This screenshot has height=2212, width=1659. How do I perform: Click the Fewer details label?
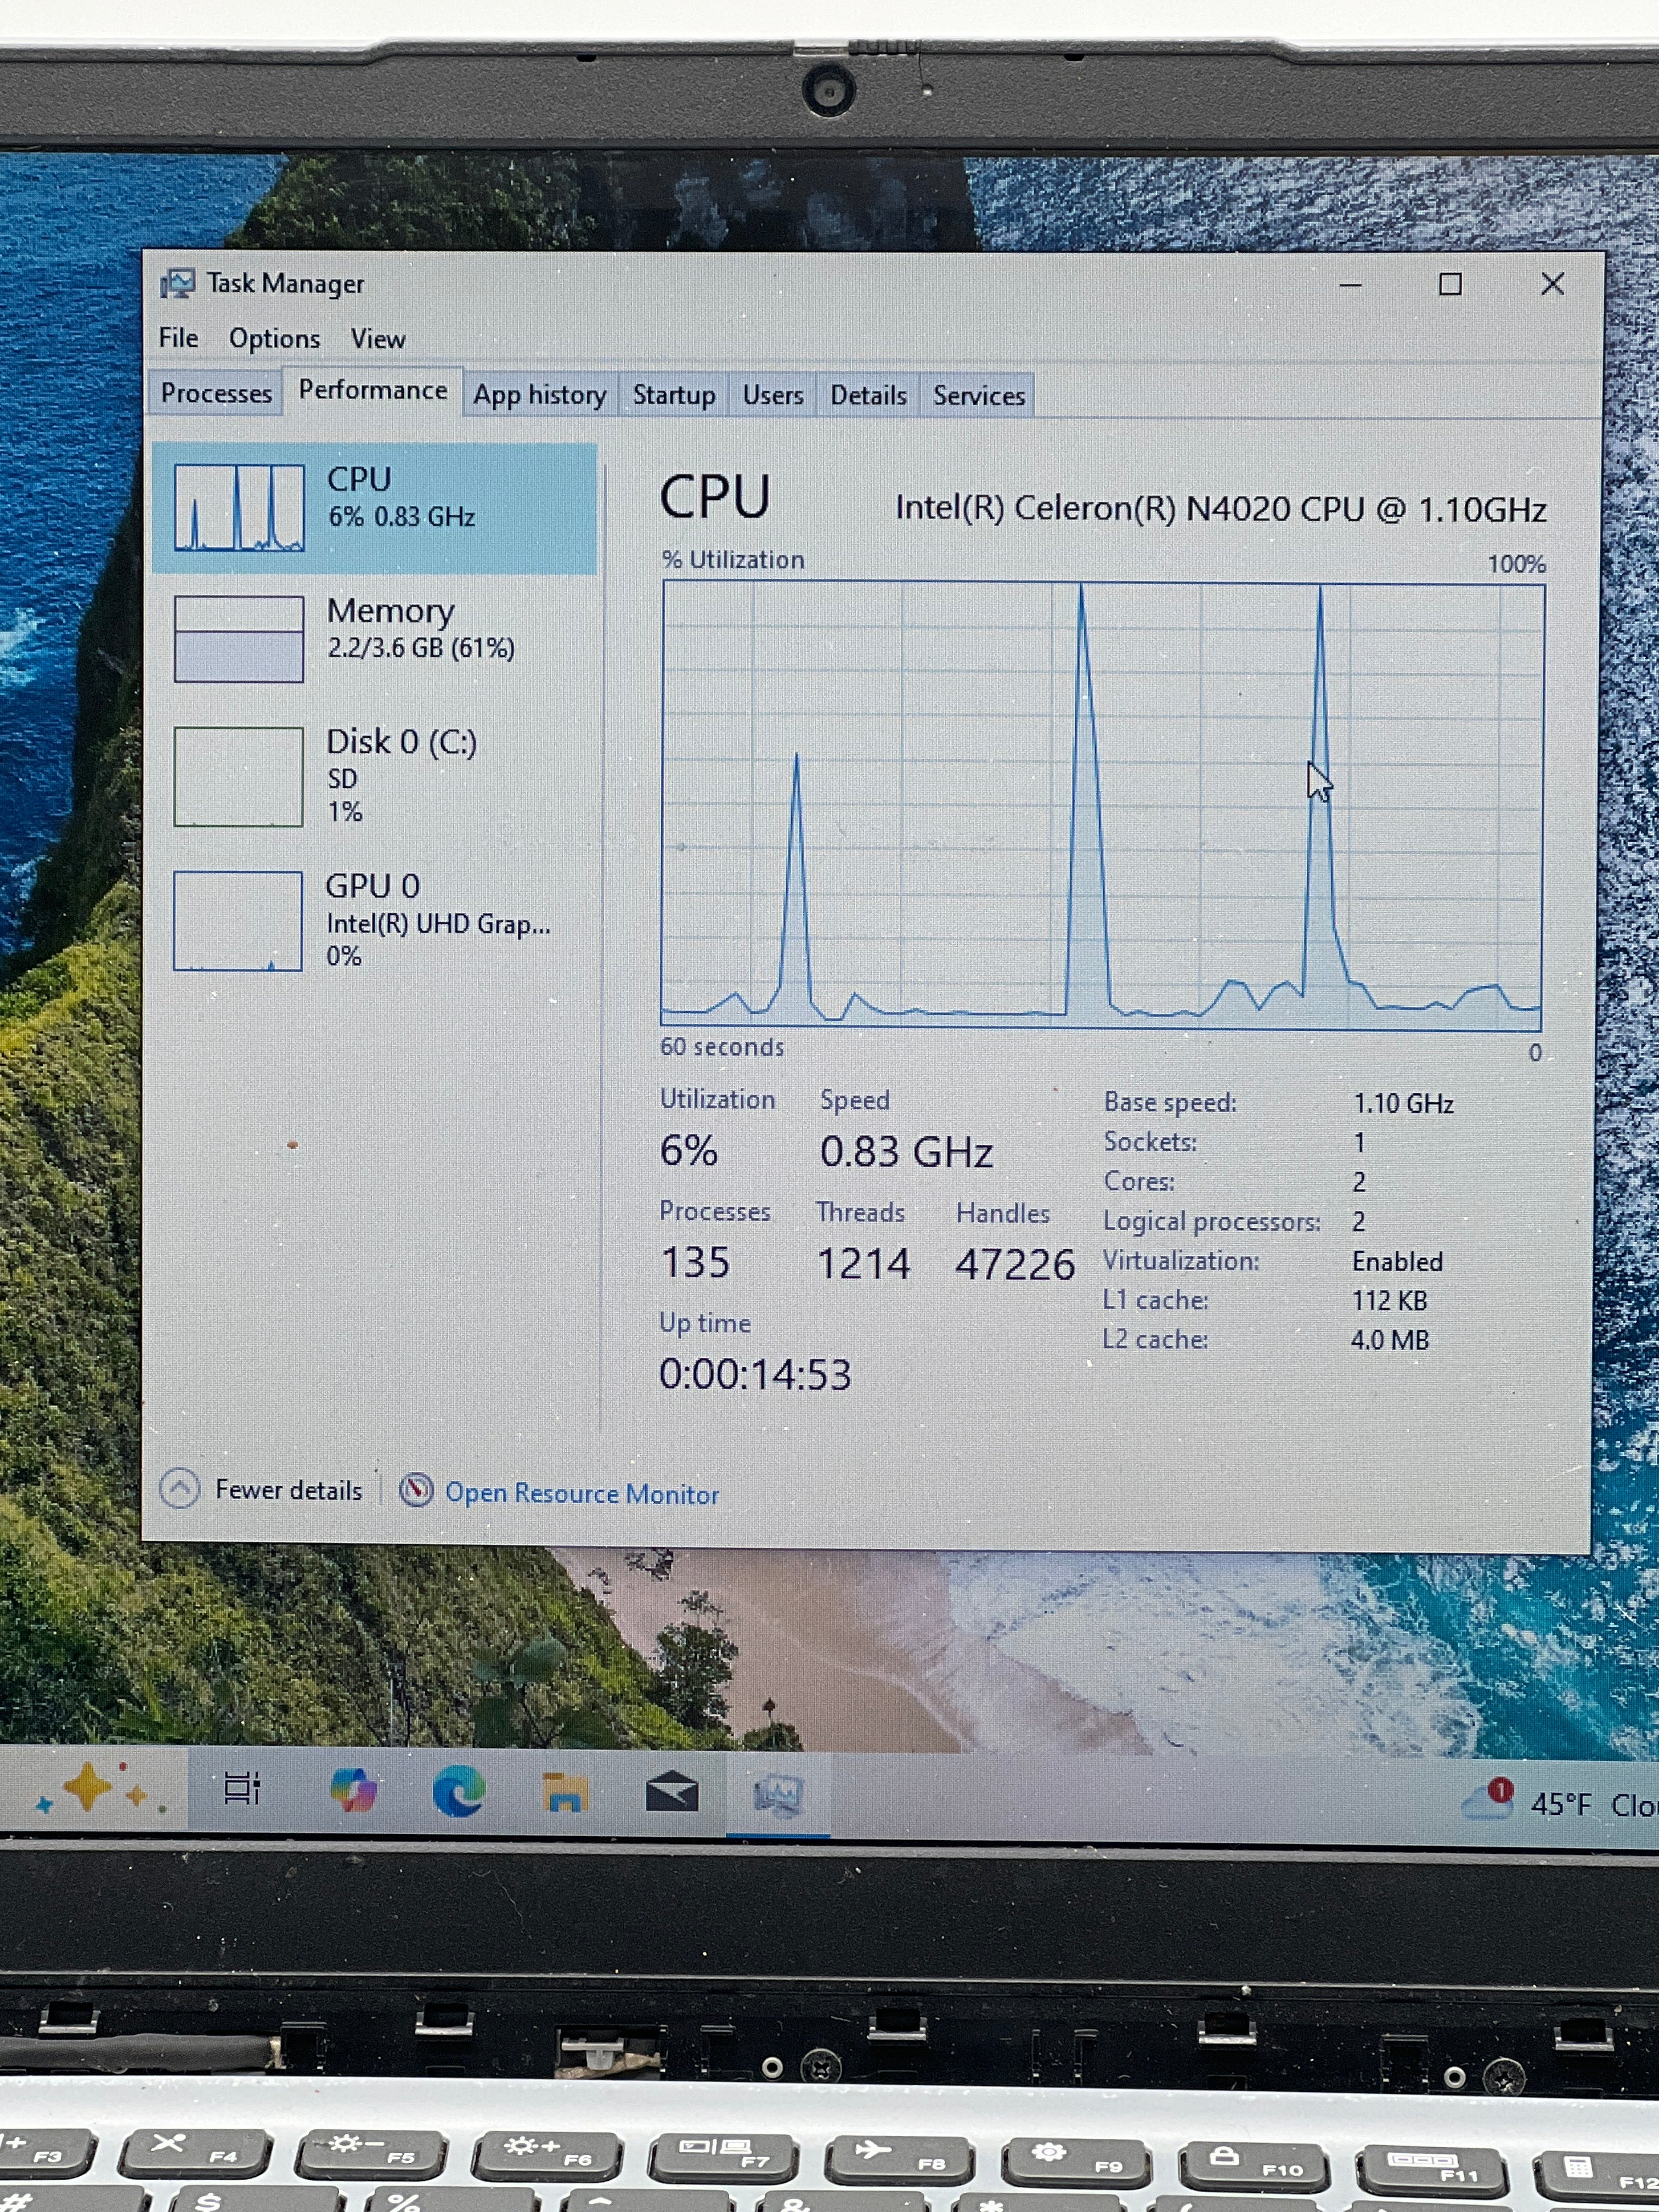pos(288,1490)
